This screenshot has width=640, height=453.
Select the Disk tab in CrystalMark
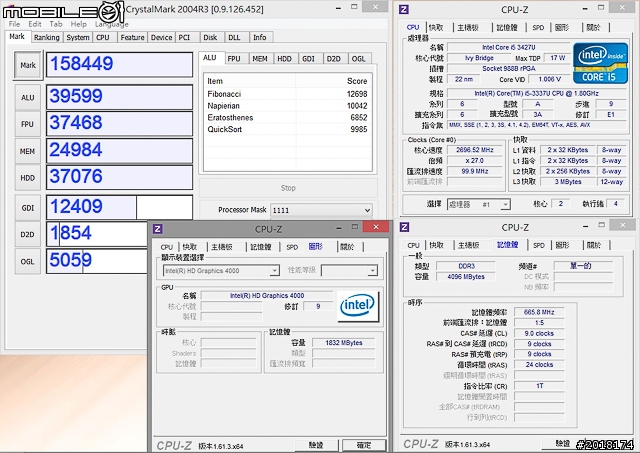pos(210,38)
